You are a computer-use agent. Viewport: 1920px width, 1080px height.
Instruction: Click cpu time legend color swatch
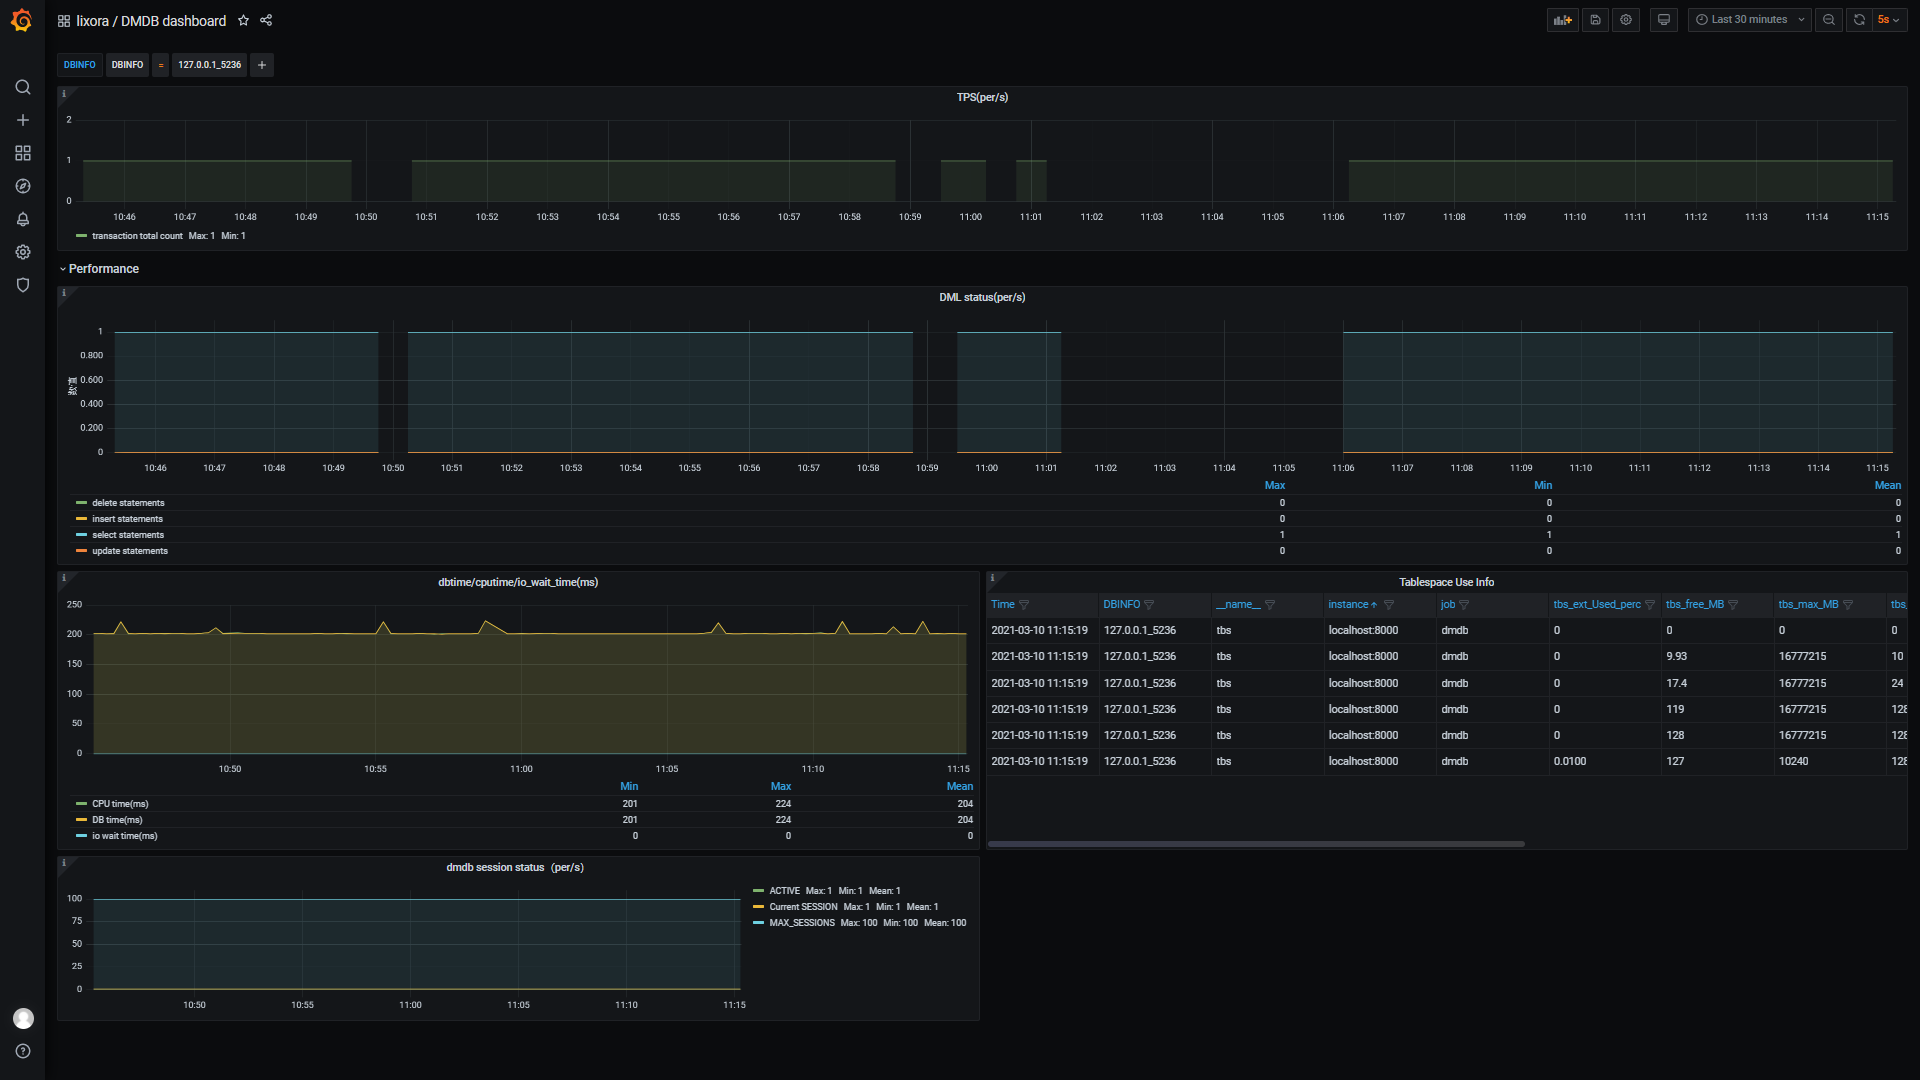click(81, 804)
